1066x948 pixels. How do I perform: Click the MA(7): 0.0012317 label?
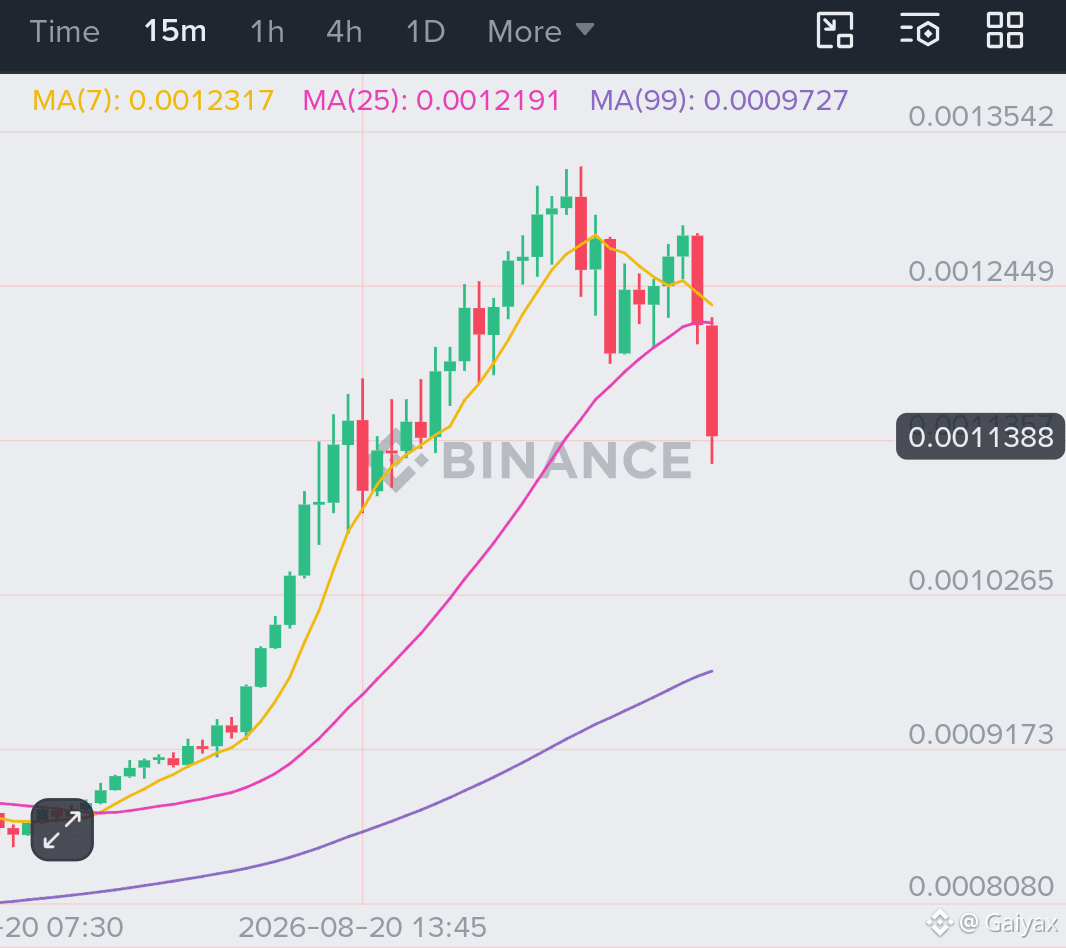[153, 101]
